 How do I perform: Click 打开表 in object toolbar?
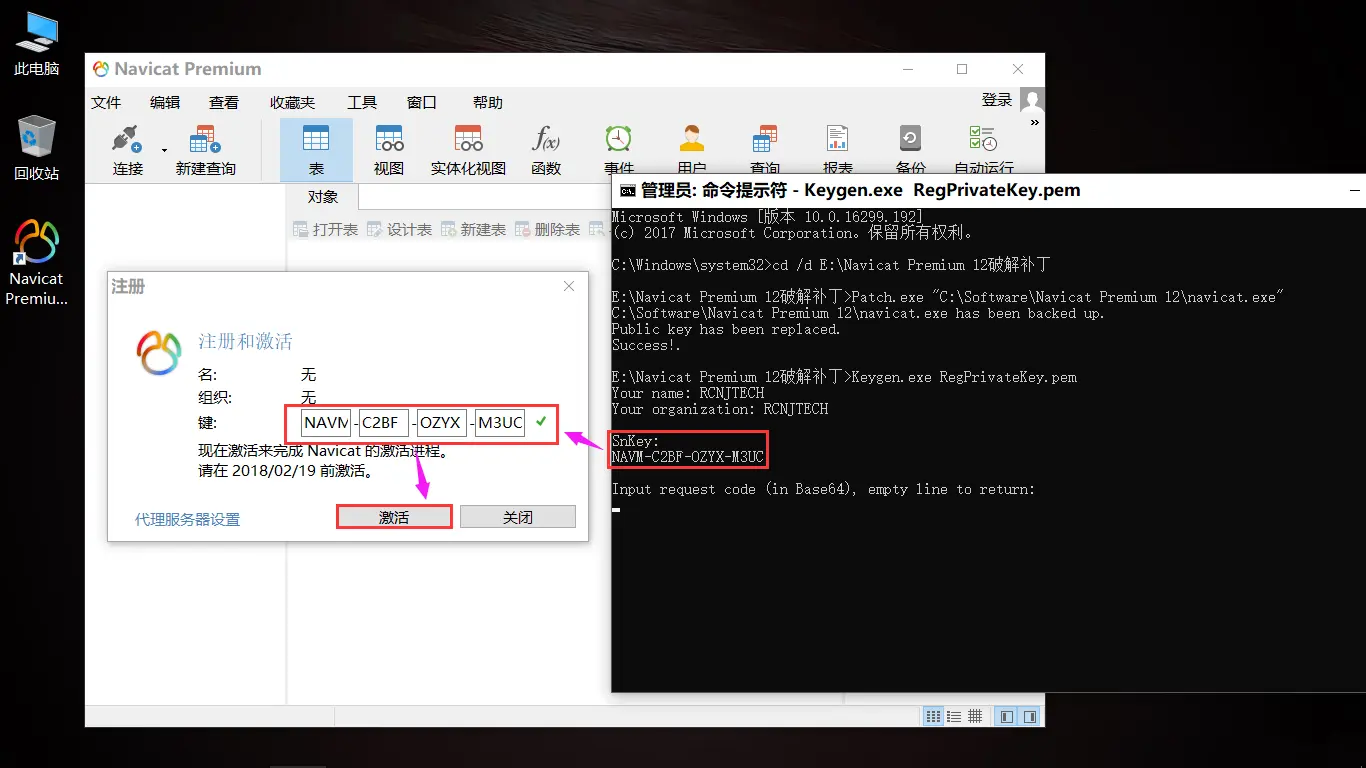(x=326, y=229)
